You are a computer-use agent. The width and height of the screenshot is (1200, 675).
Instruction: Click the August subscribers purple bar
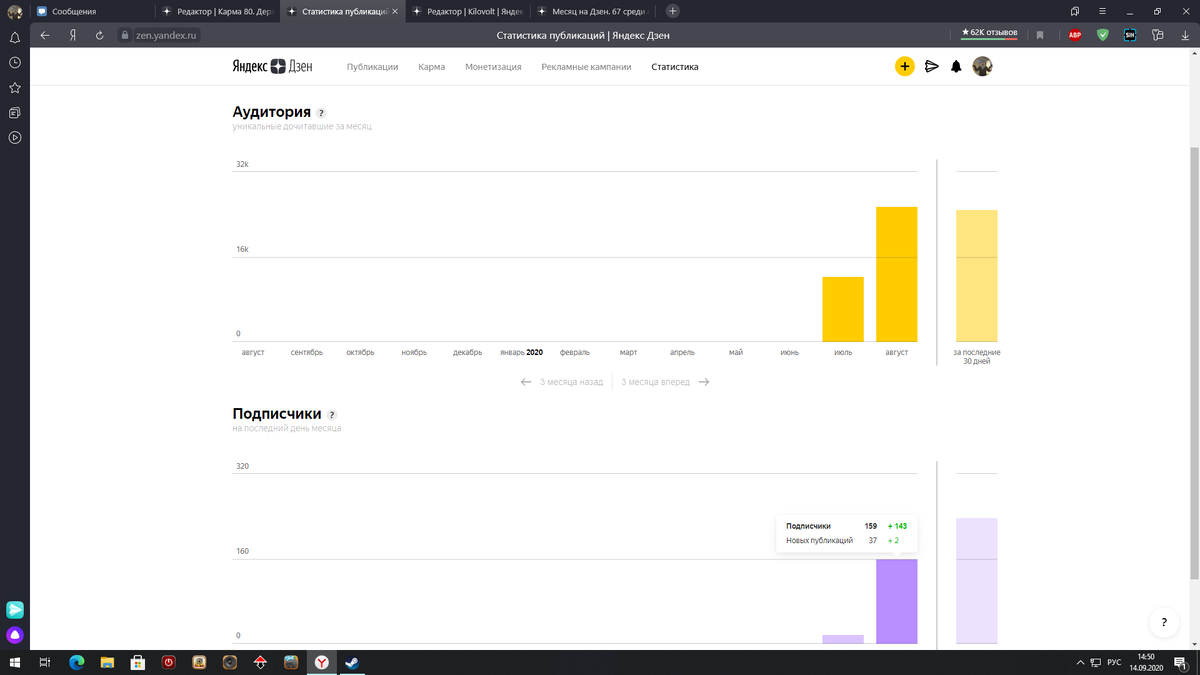point(897,601)
